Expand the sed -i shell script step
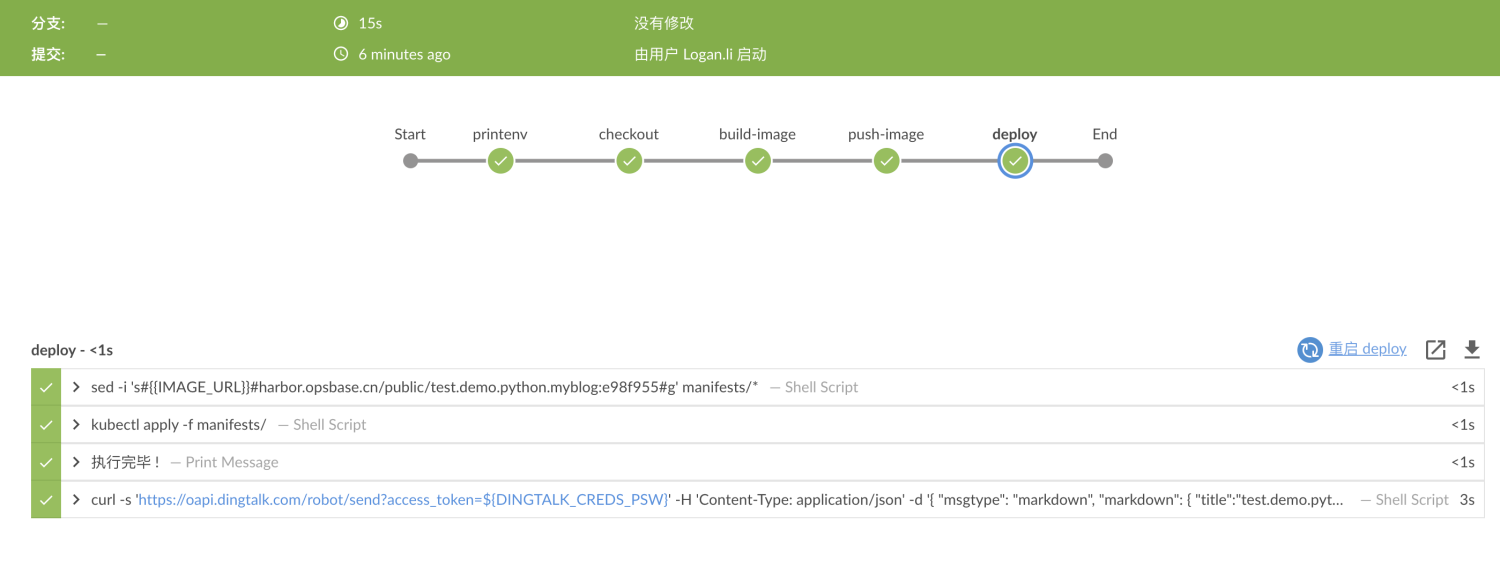Screen dimensions: 1500x567 [x=76, y=387]
